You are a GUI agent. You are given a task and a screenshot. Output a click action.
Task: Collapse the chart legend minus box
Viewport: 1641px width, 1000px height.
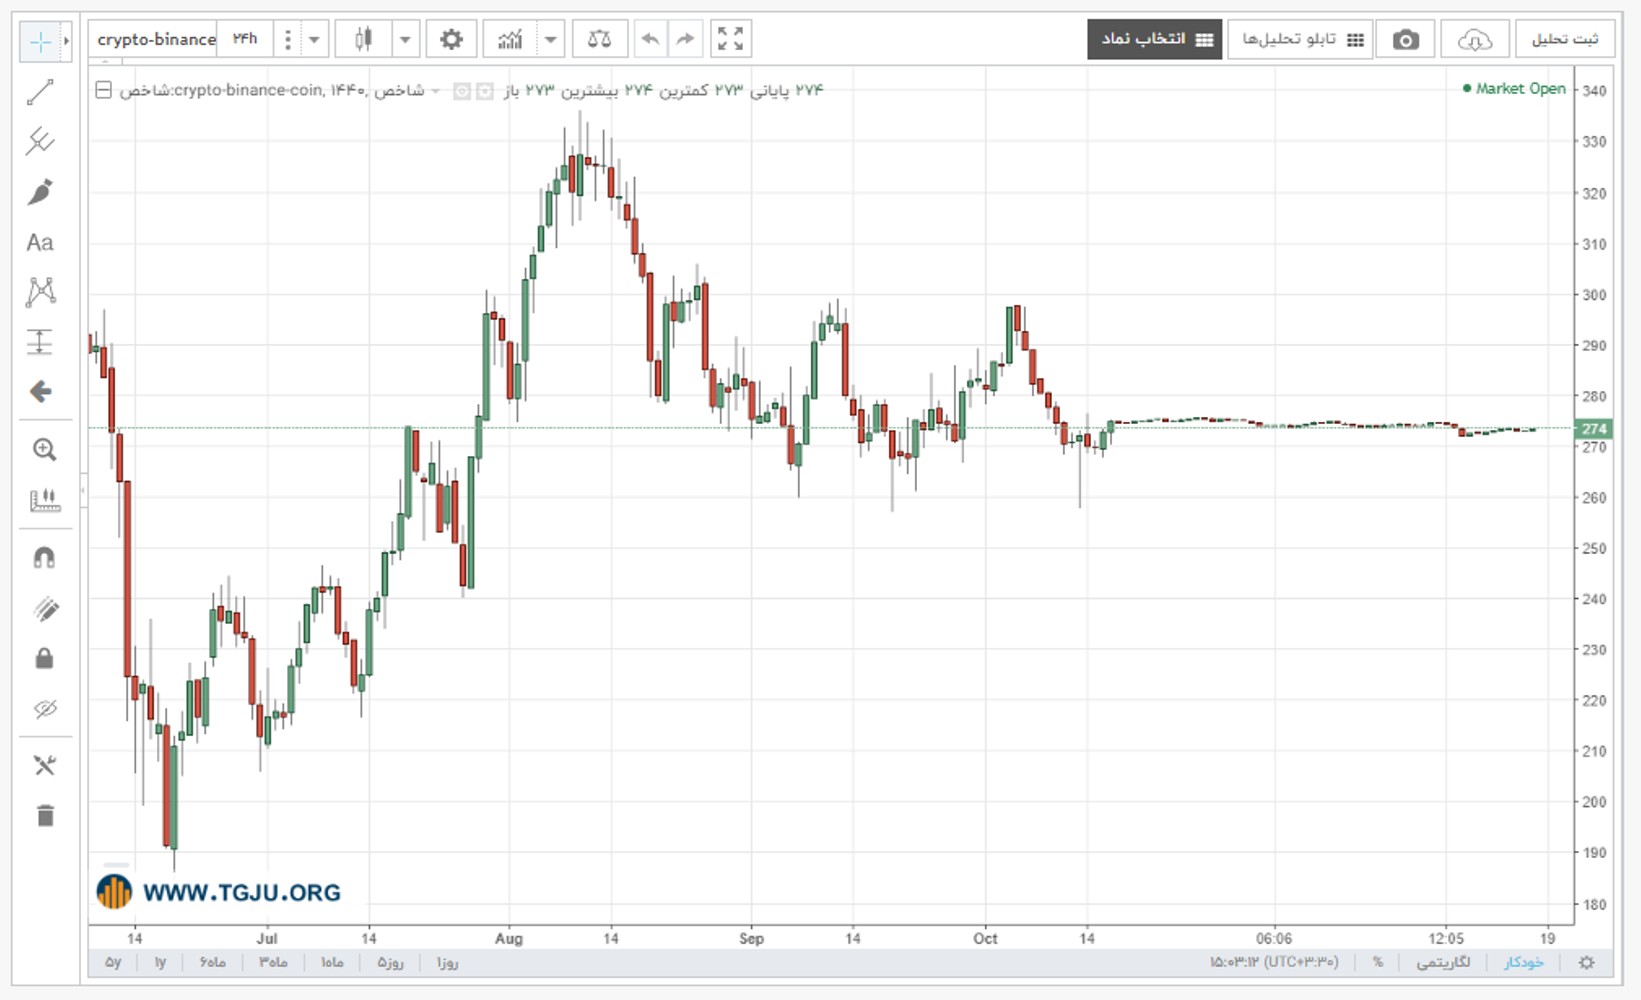pyautogui.click(x=104, y=90)
